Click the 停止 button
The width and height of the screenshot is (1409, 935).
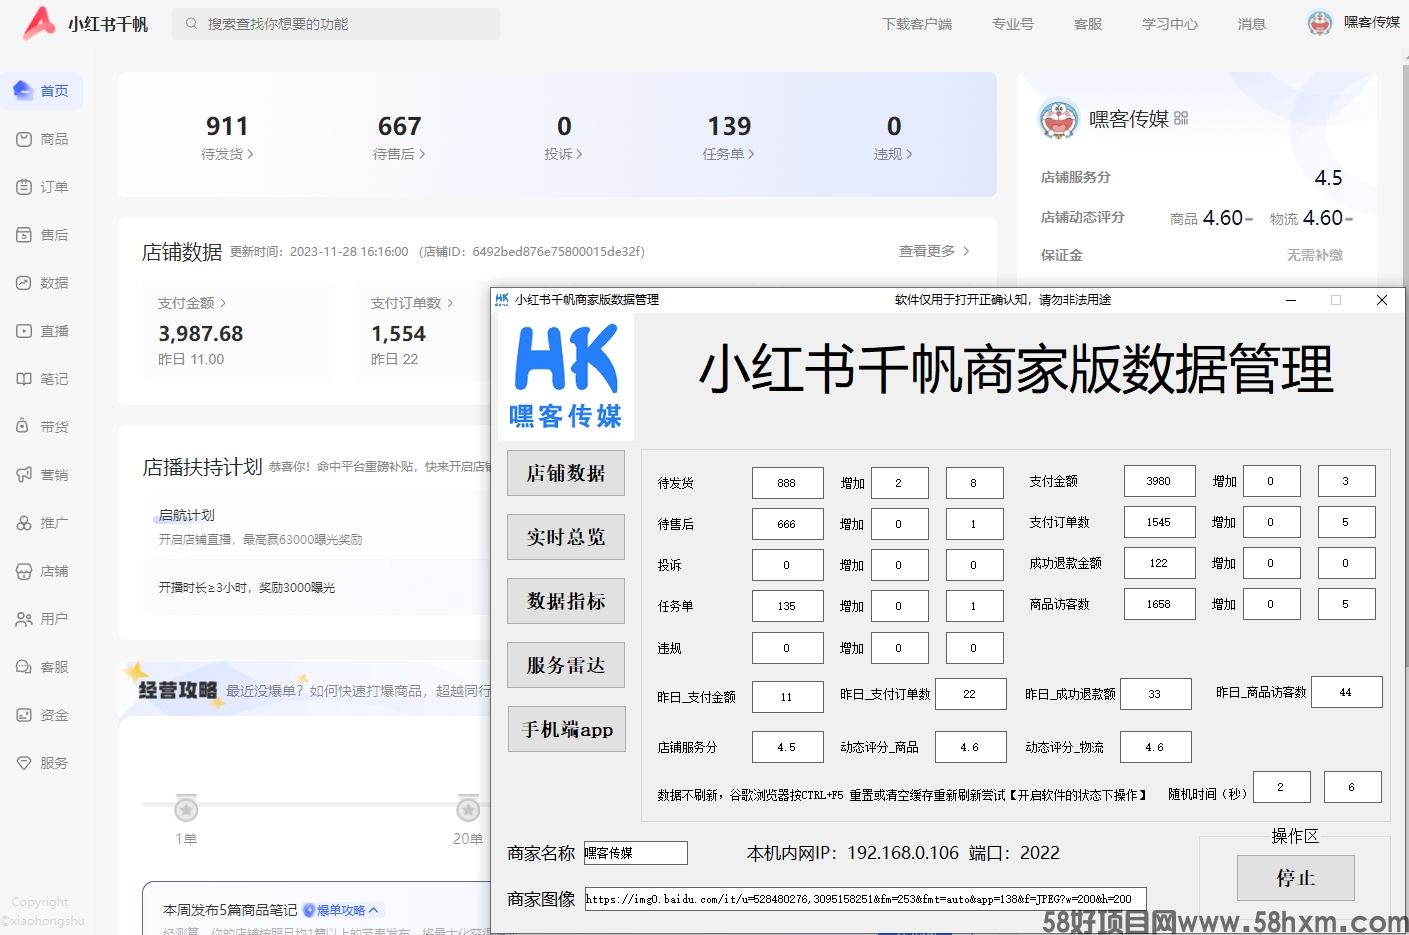(1296, 878)
